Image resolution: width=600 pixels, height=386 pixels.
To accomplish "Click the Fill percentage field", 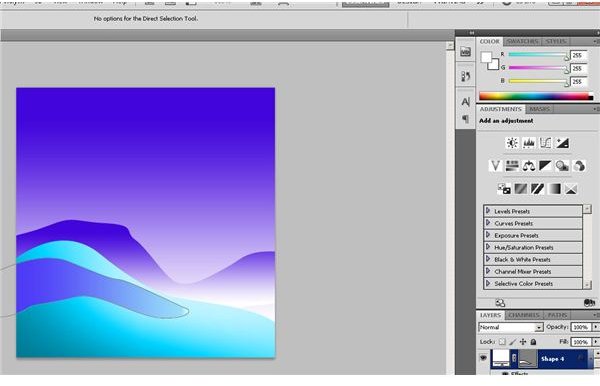I will [581, 342].
